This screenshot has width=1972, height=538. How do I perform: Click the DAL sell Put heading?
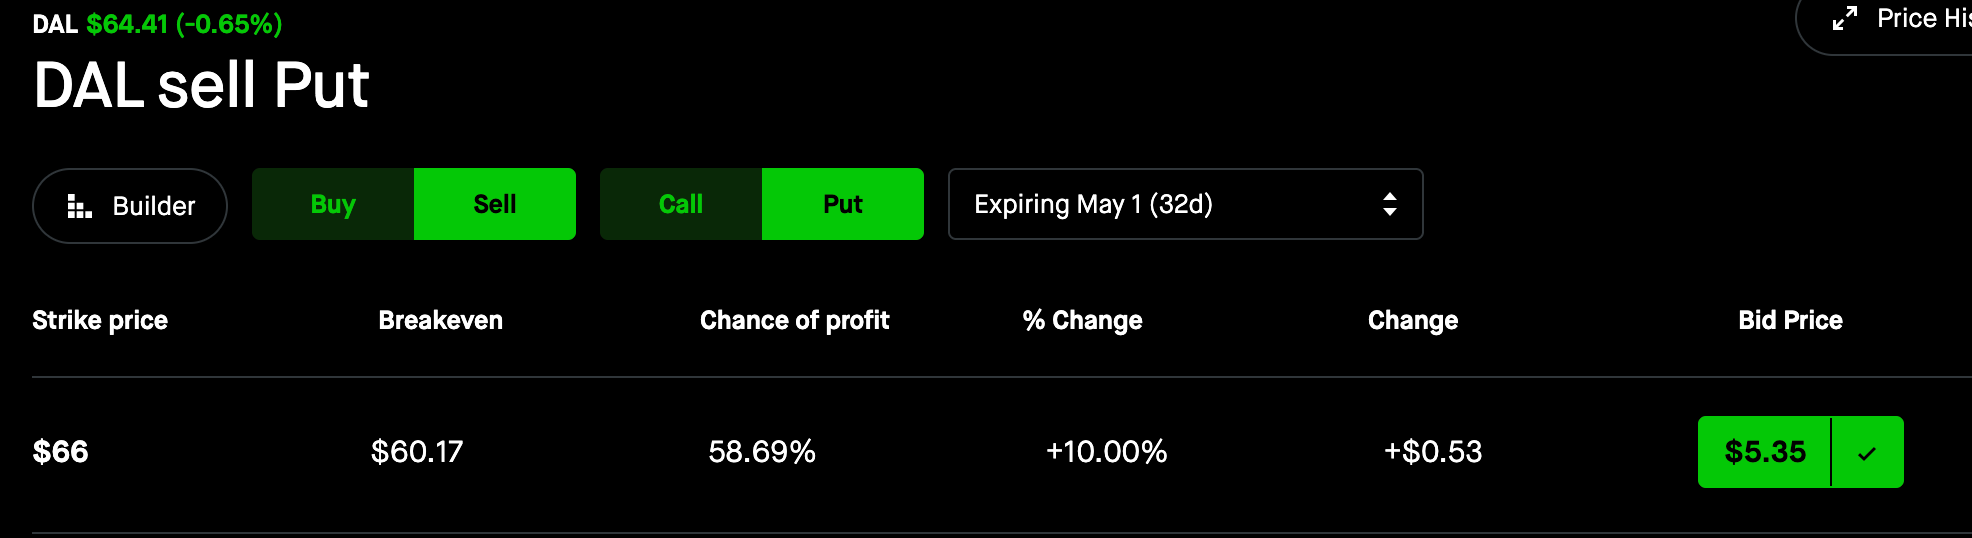[201, 85]
